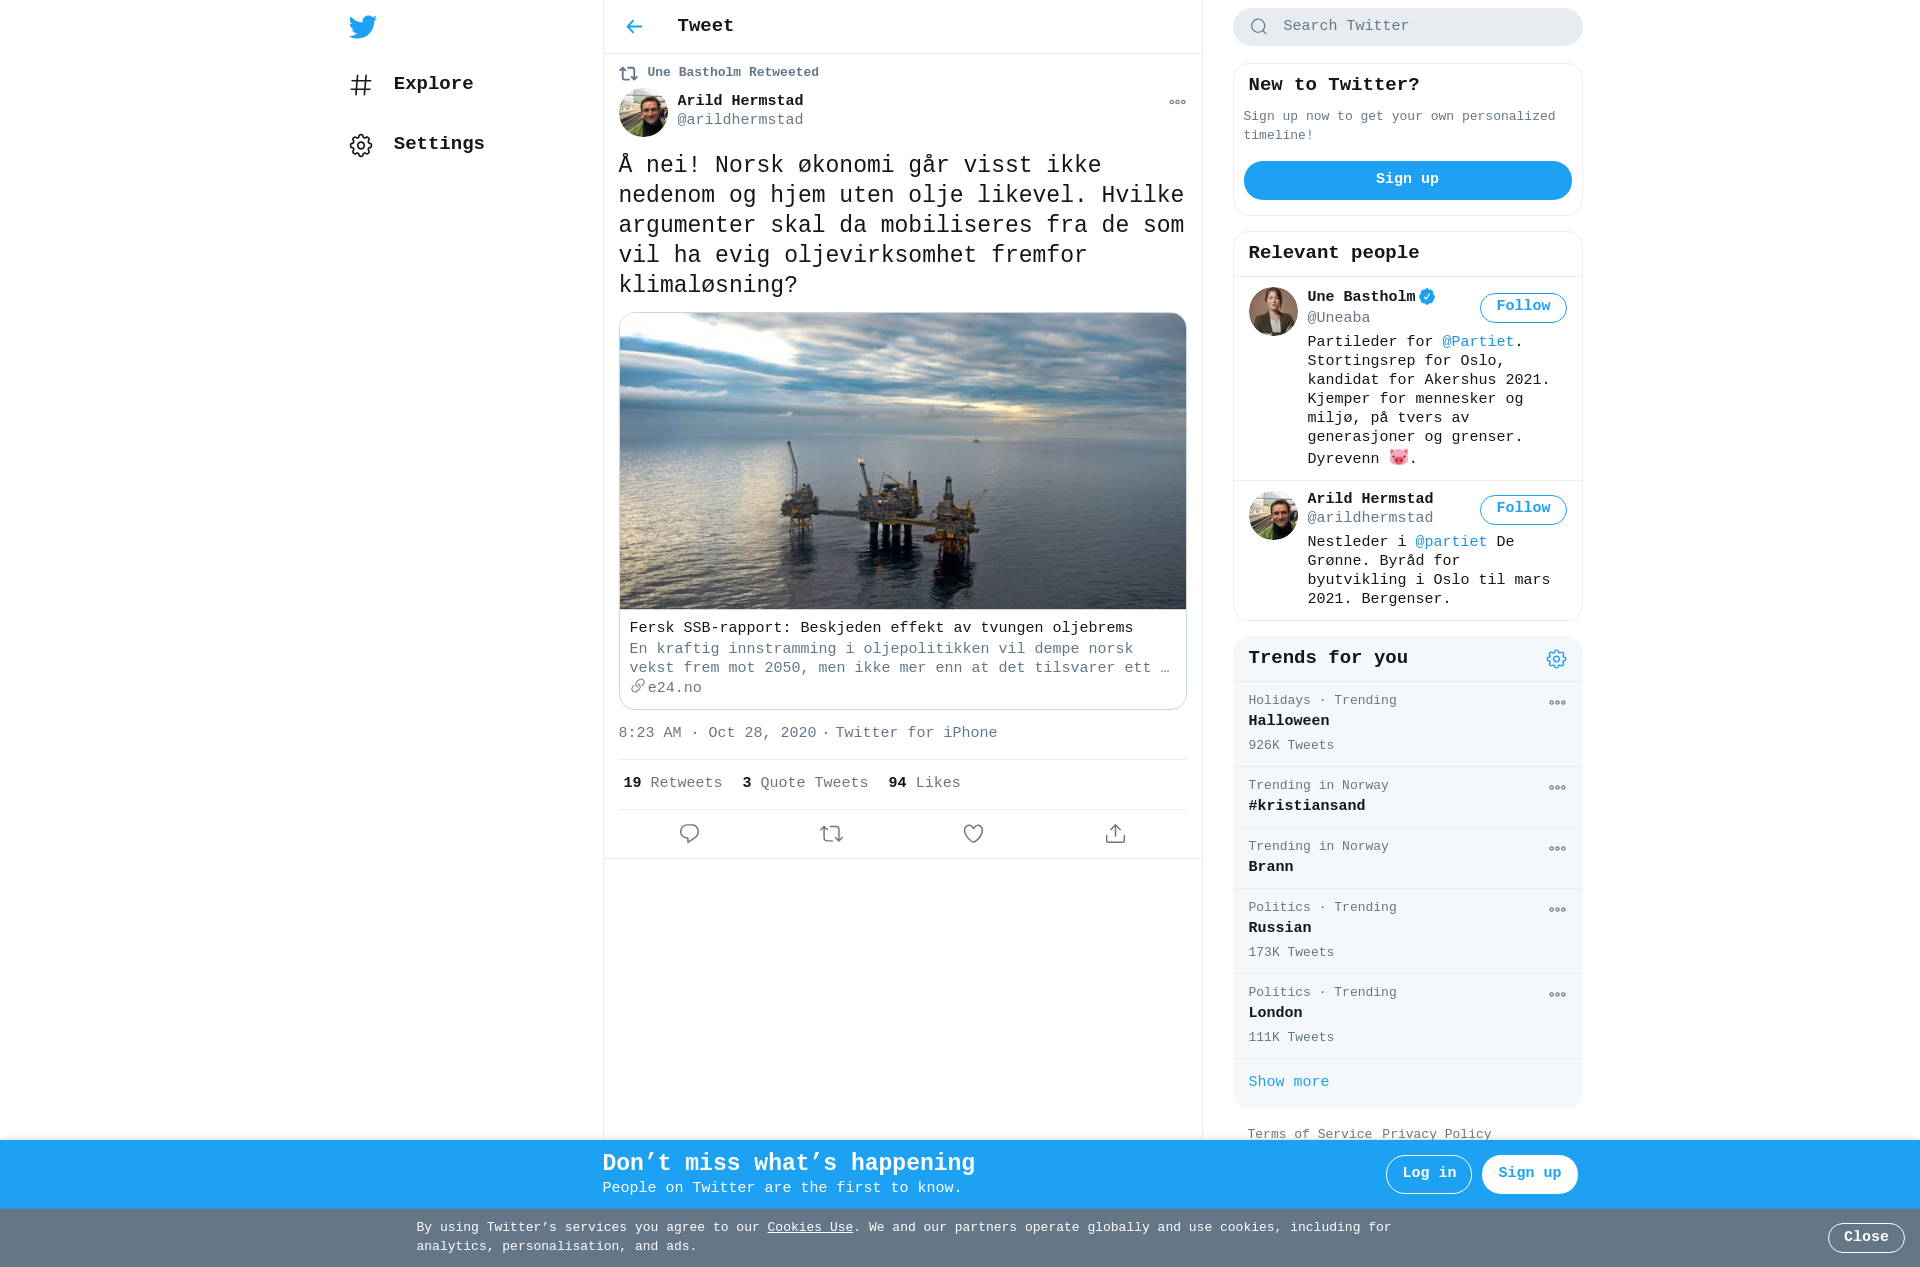Follow Une Bastholm
The width and height of the screenshot is (1920, 1267).
tap(1523, 307)
